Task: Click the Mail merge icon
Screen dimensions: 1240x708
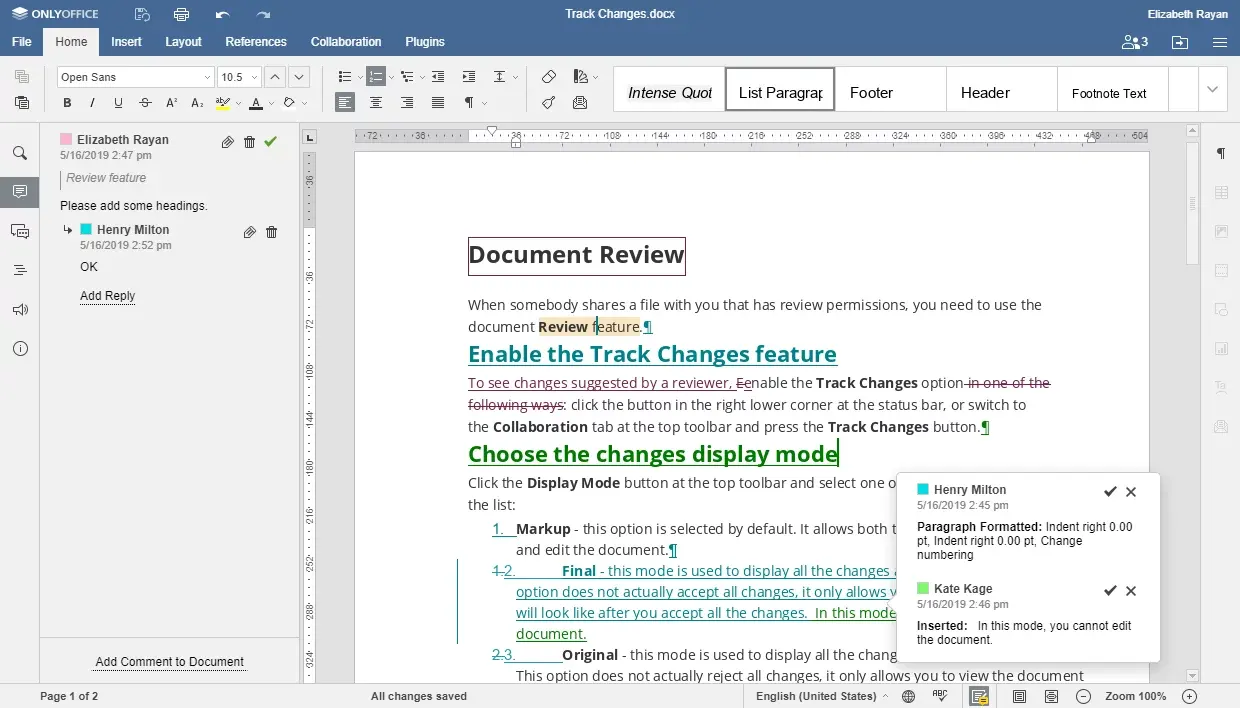Action: (x=580, y=103)
